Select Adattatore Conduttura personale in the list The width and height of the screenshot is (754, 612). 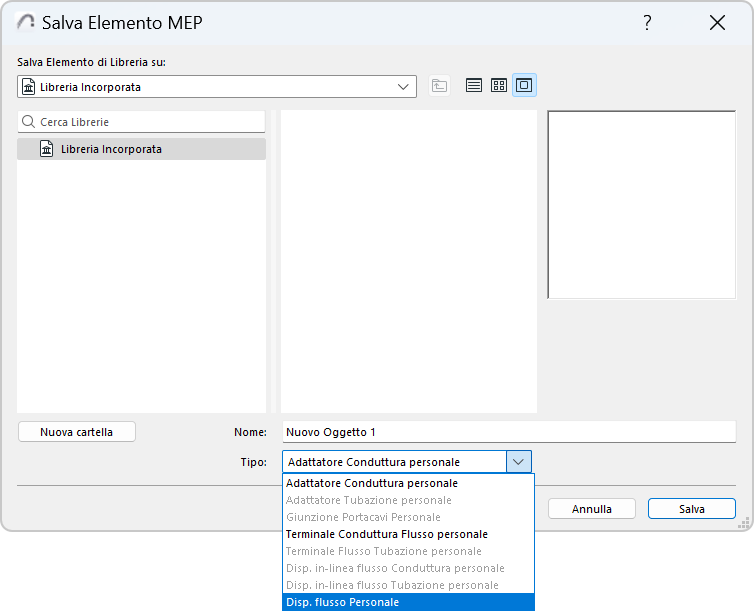point(408,483)
